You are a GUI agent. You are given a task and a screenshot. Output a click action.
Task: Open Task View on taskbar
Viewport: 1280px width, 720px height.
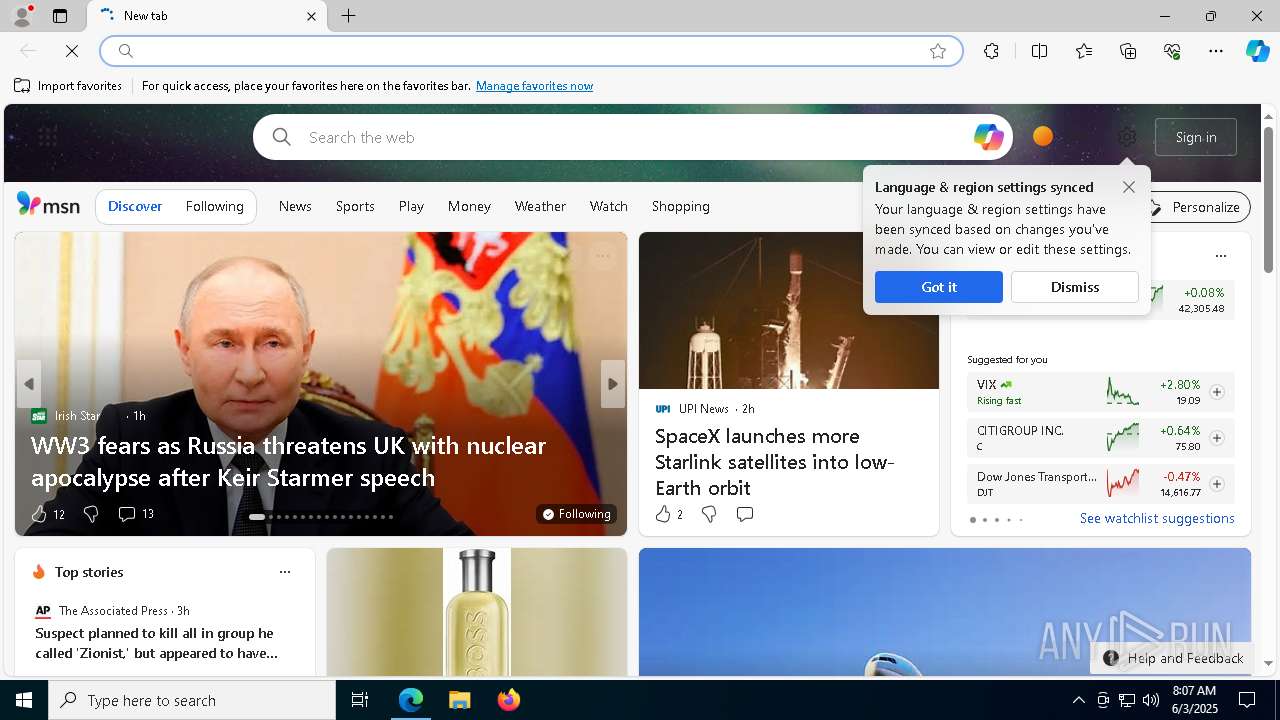pyautogui.click(x=360, y=700)
